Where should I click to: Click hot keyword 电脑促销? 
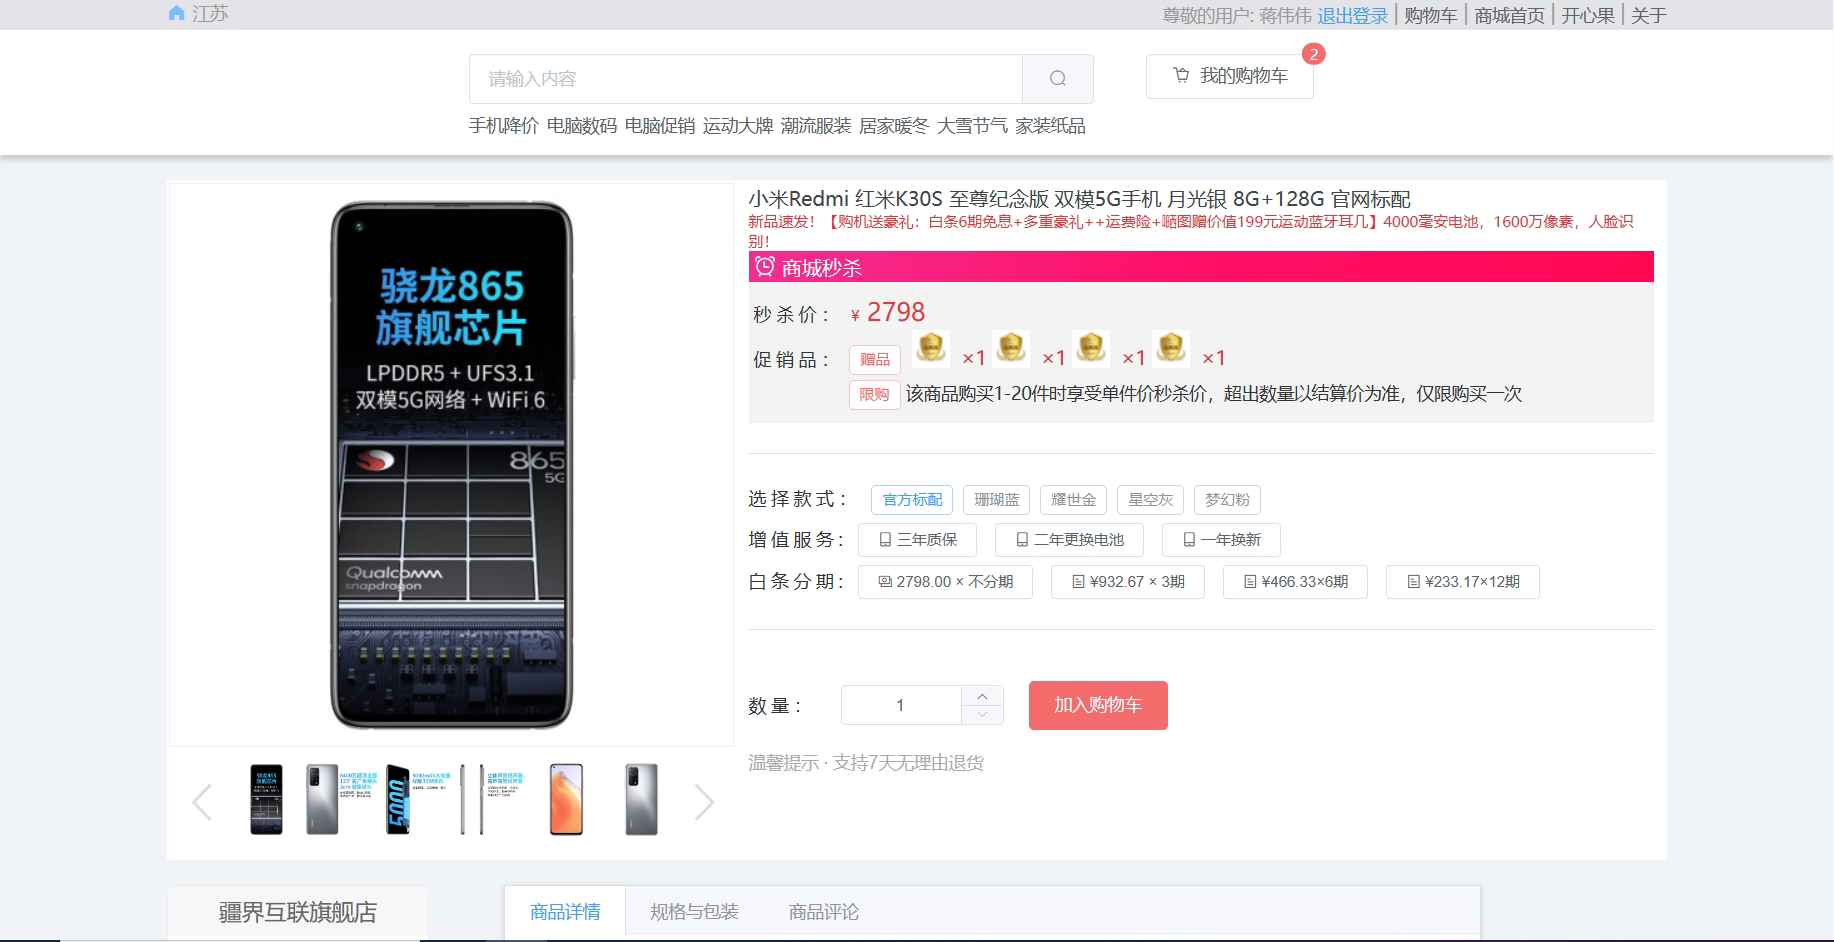660,126
